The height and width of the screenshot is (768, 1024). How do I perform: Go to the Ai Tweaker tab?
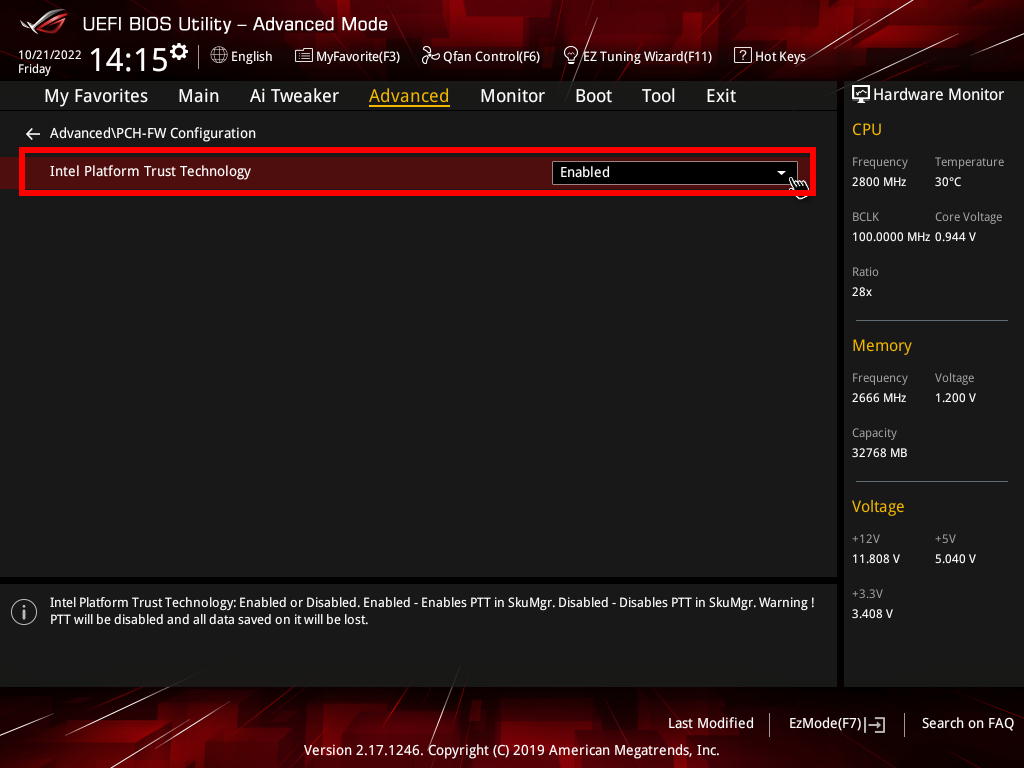pos(294,96)
